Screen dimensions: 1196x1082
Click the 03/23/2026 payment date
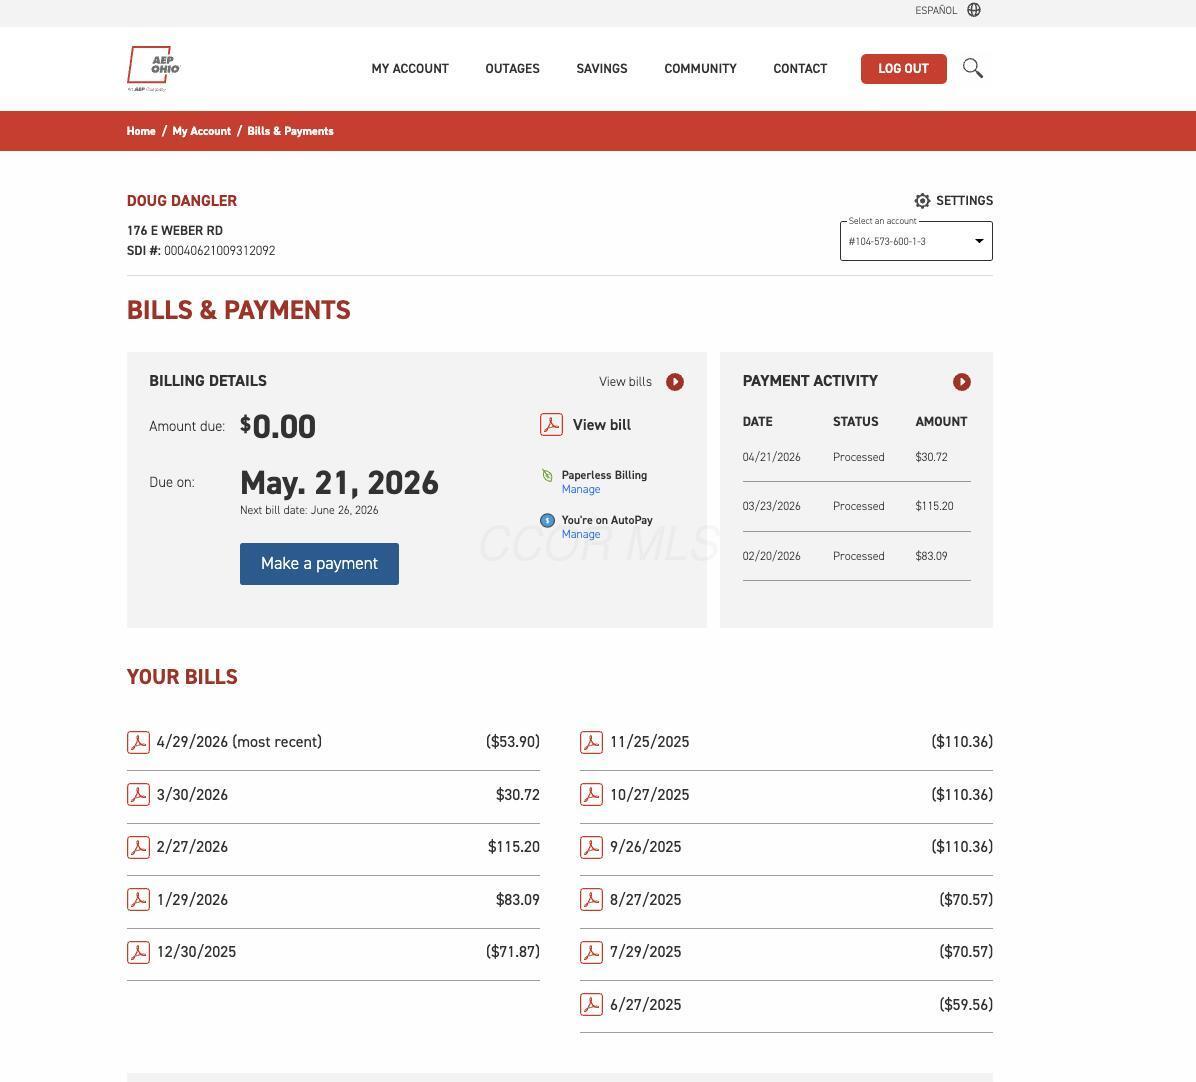point(771,506)
